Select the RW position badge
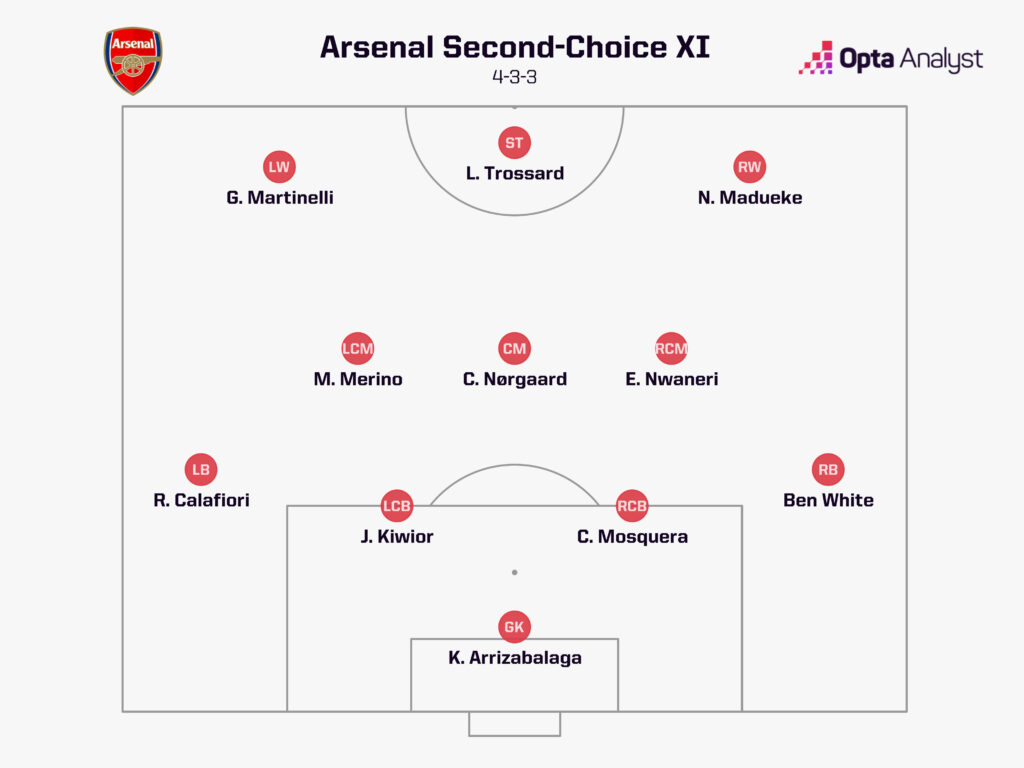Image resolution: width=1024 pixels, height=768 pixels. (x=749, y=167)
